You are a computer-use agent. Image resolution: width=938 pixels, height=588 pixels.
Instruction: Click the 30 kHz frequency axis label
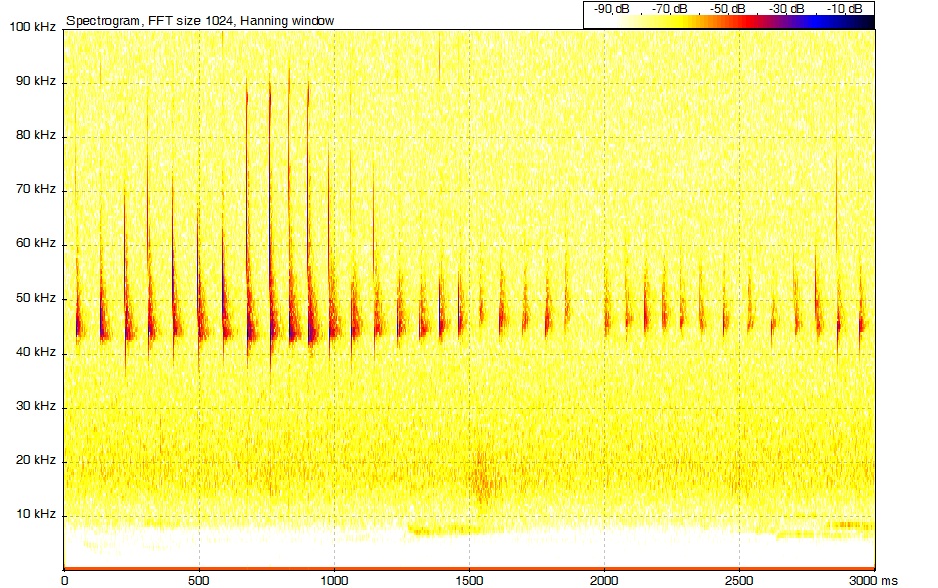pos(36,406)
